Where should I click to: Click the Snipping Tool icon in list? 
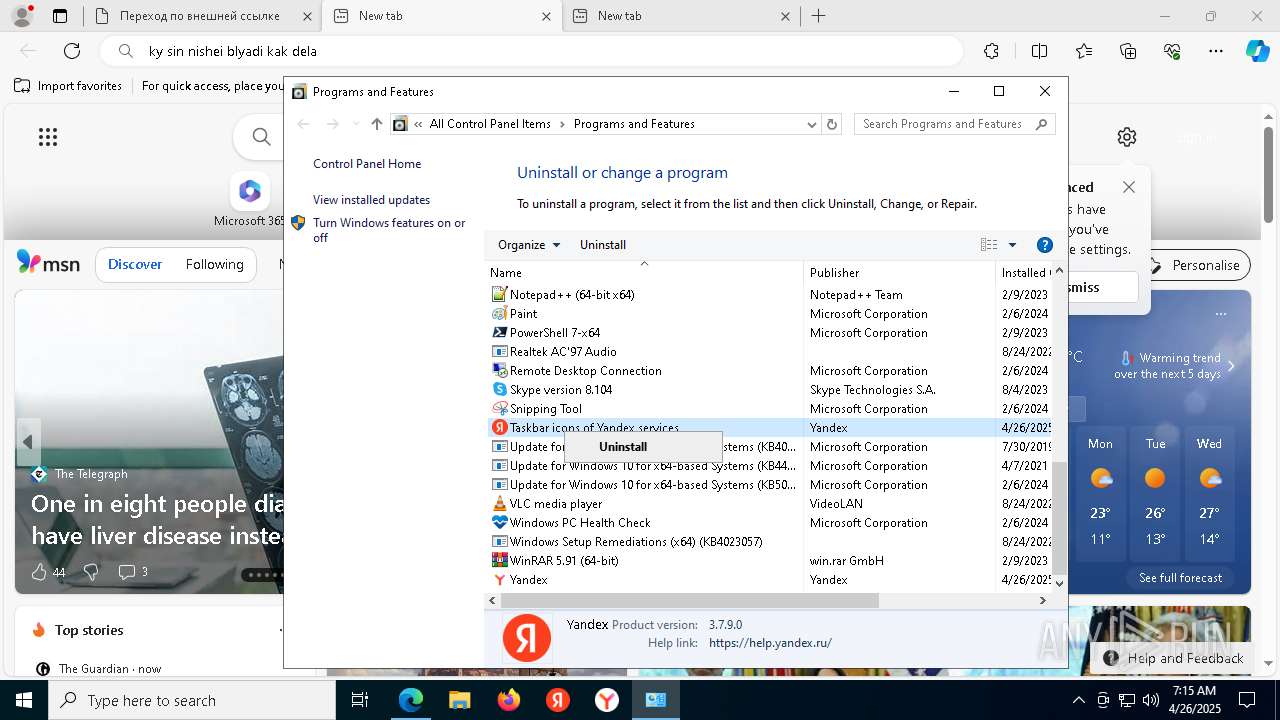500,408
